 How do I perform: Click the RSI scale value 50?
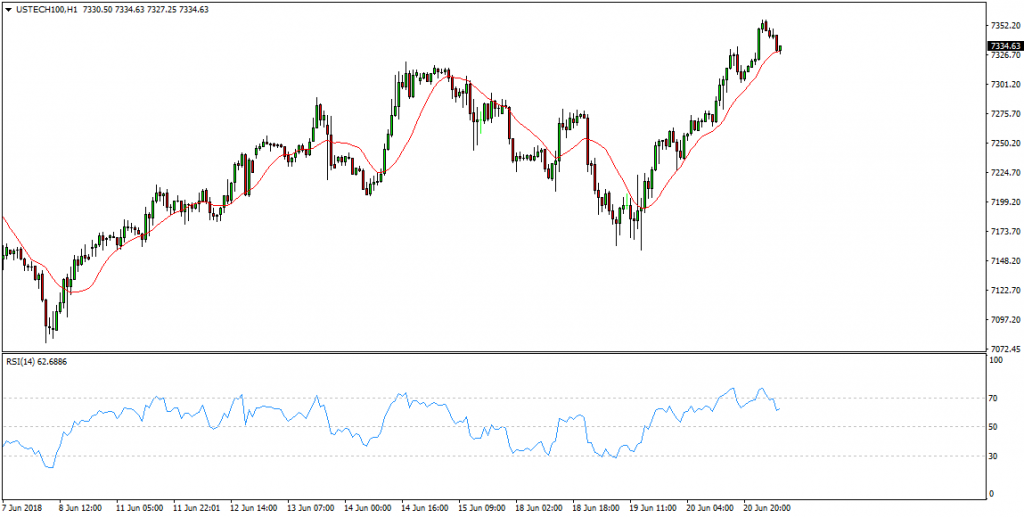tap(992, 427)
